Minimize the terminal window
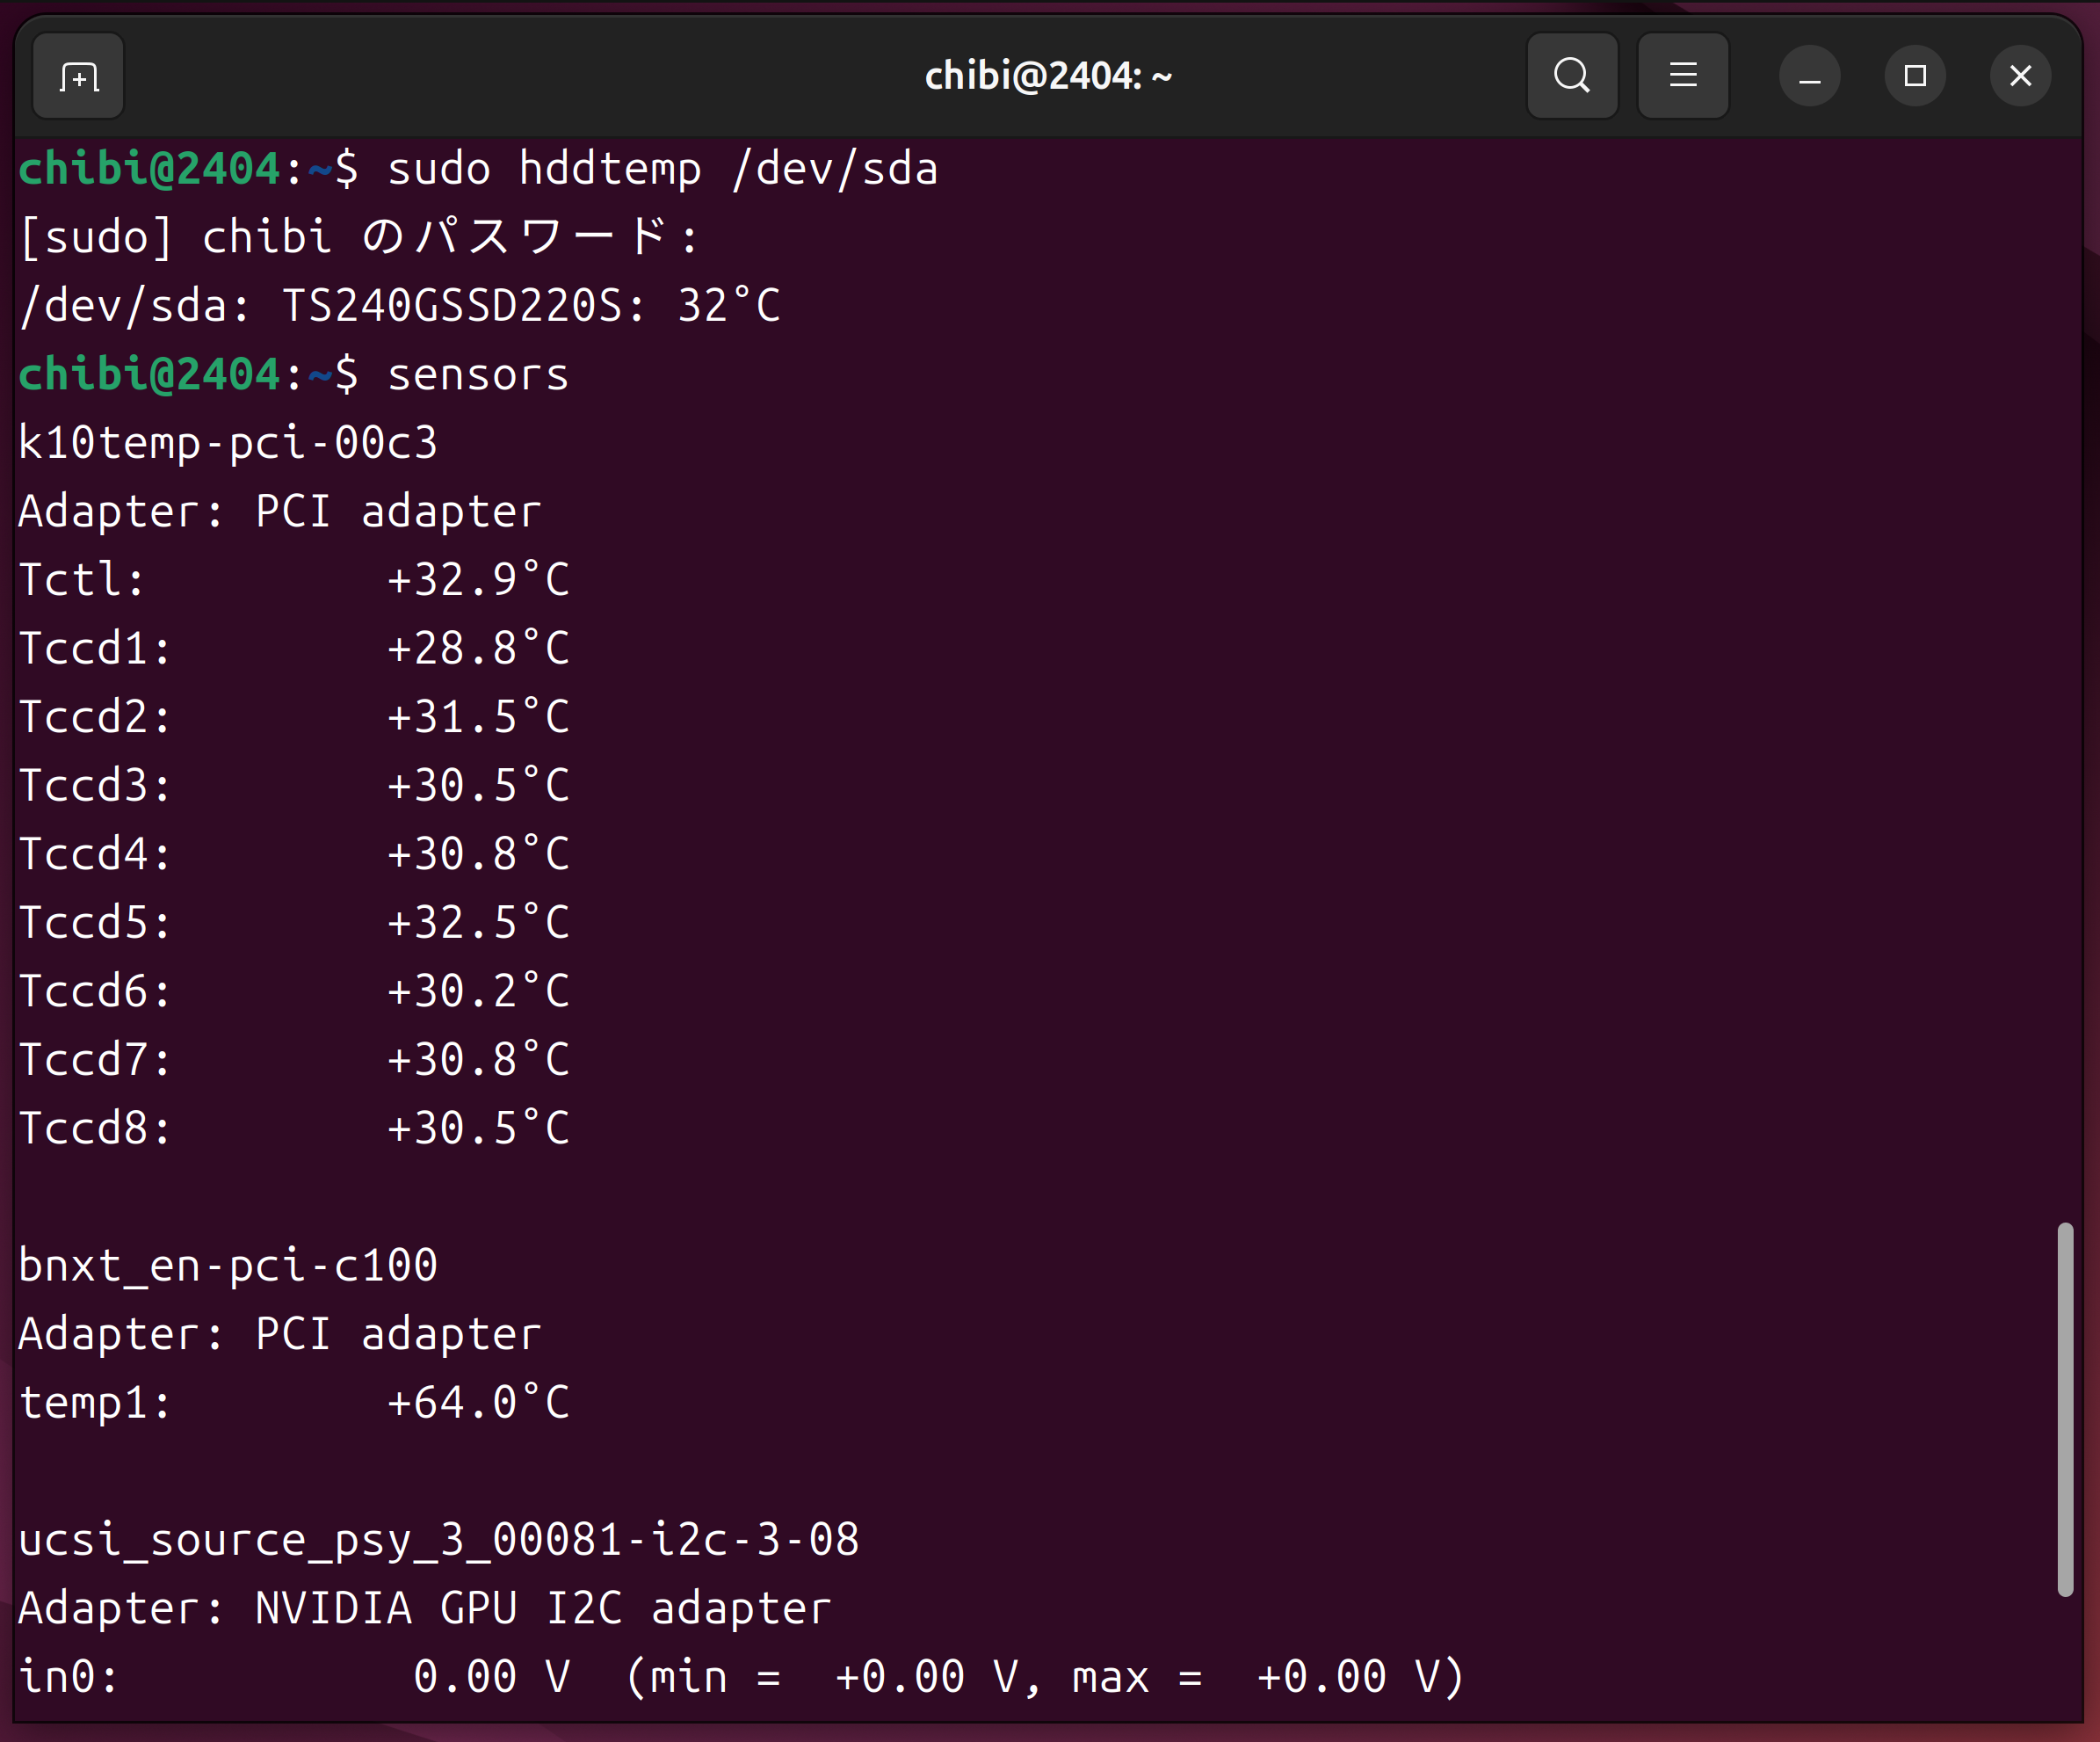The width and height of the screenshot is (2100, 1742). (x=1809, y=76)
